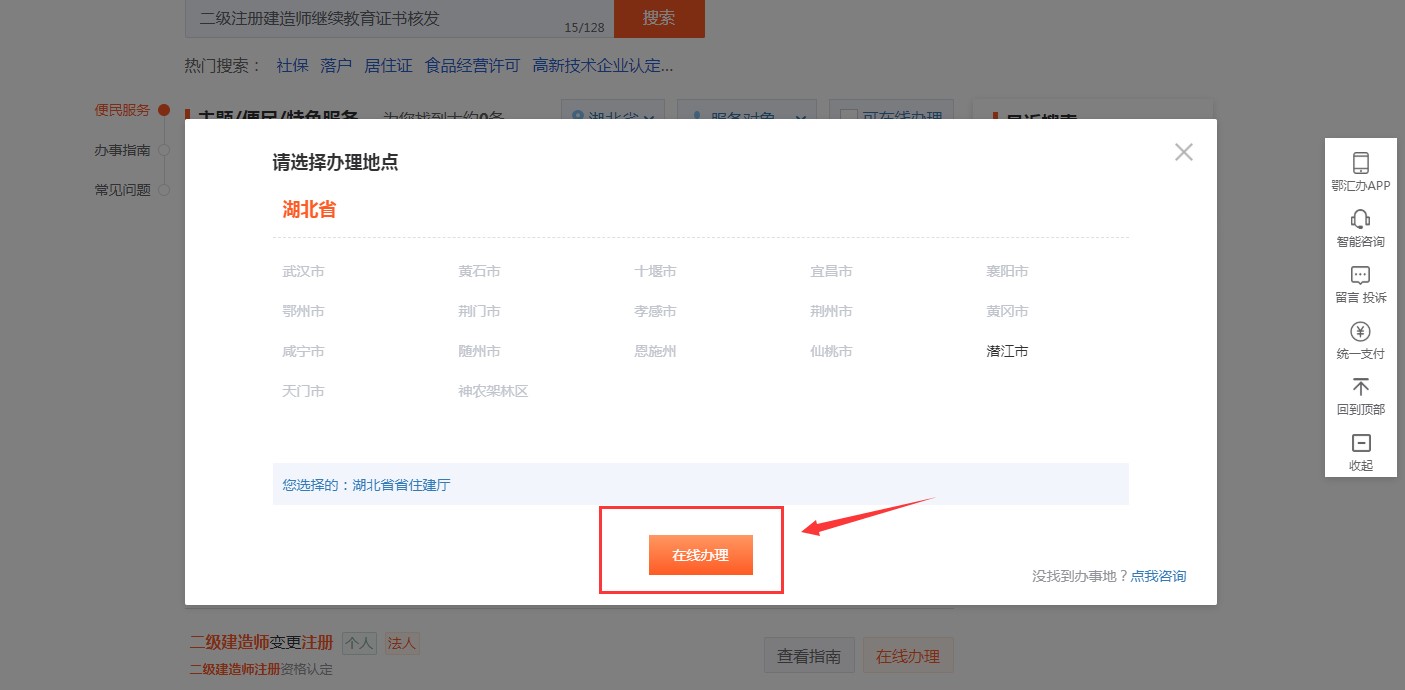Close the location selection dialog

click(1184, 152)
